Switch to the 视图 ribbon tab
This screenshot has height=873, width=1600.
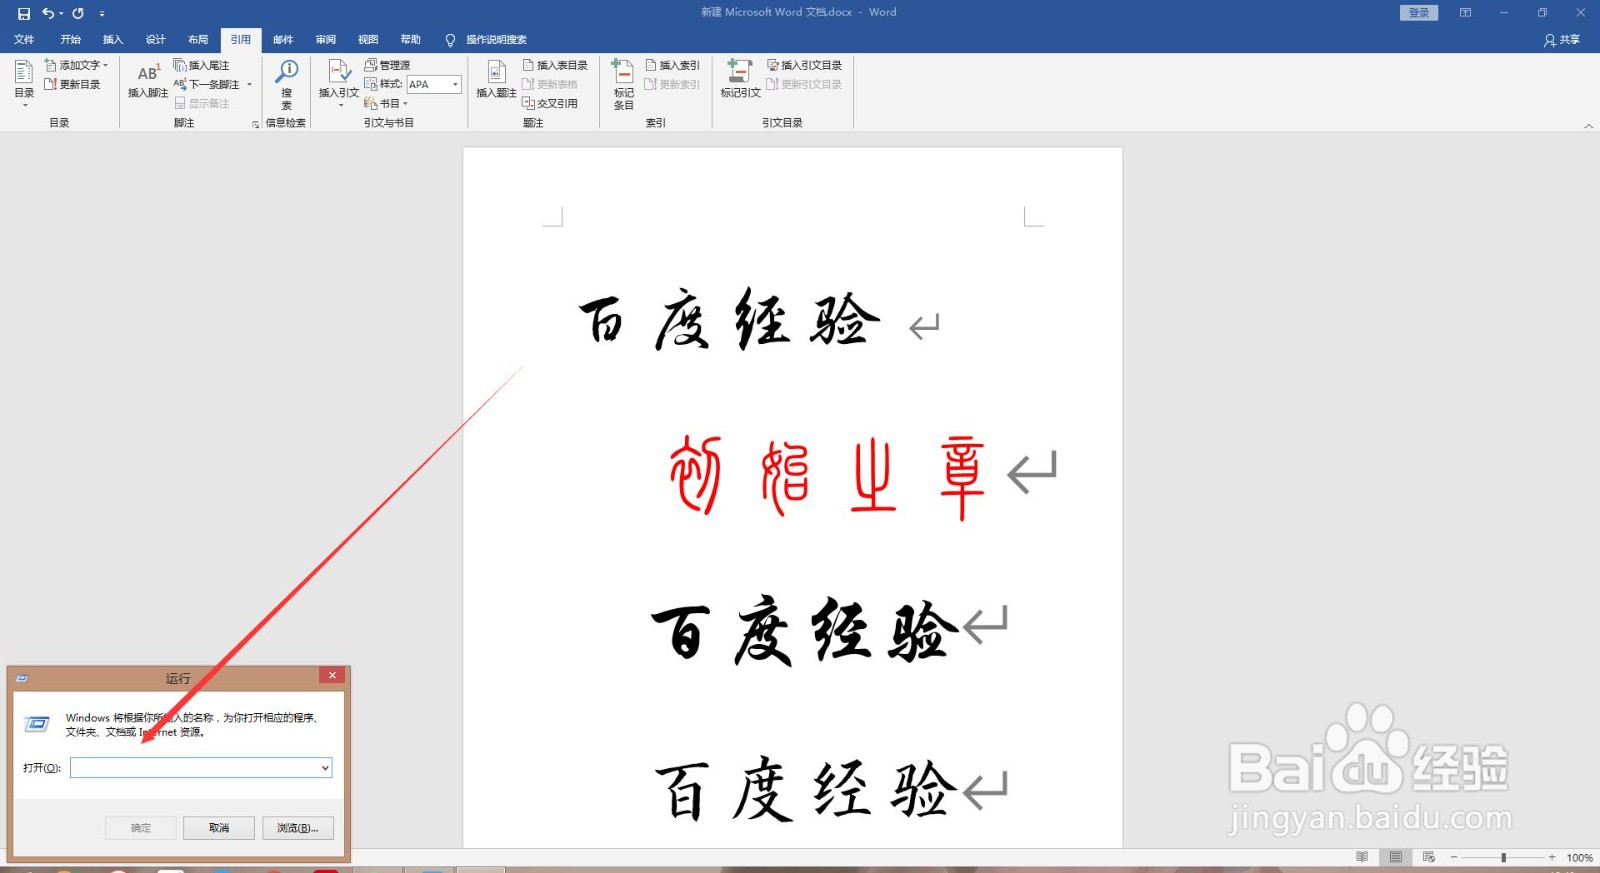click(368, 40)
